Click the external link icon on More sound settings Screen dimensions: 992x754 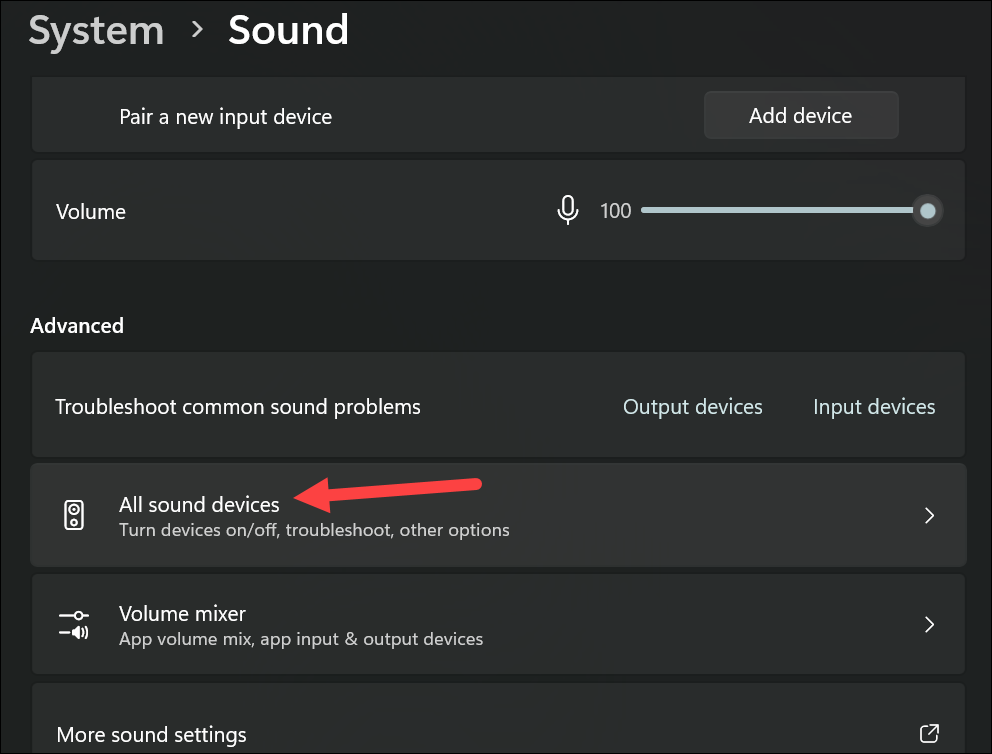coord(928,734)
